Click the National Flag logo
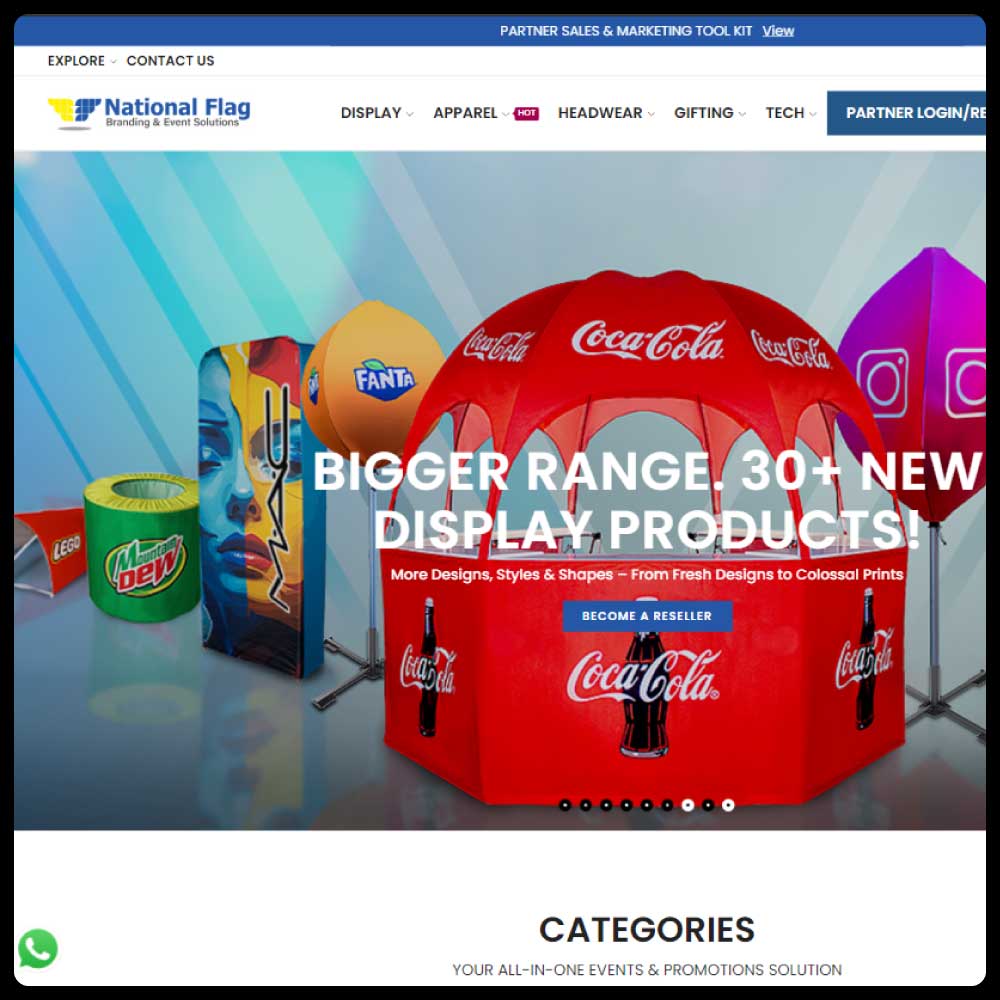The height and width of the screenshot is (1000, 1000). coord(149,113)
